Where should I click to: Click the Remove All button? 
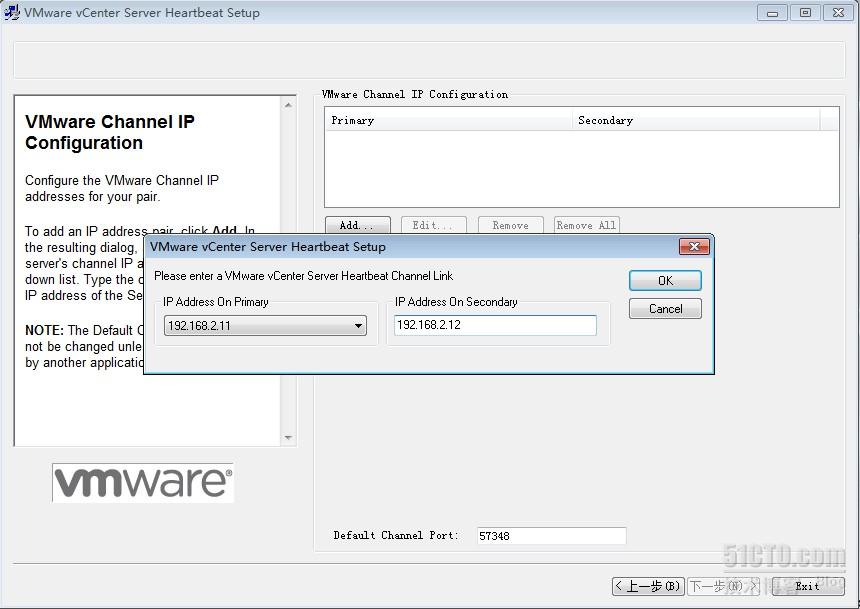tap(586, 225)
